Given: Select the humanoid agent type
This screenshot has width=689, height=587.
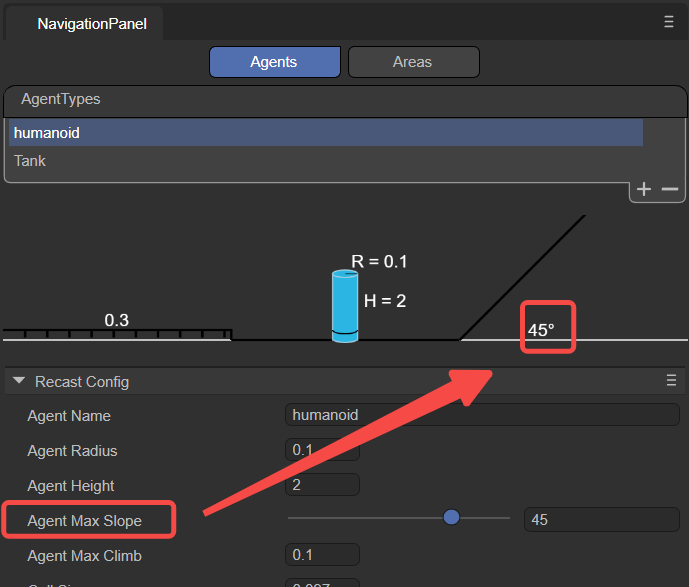Looking at the screenshot, I should coord(326,133).
